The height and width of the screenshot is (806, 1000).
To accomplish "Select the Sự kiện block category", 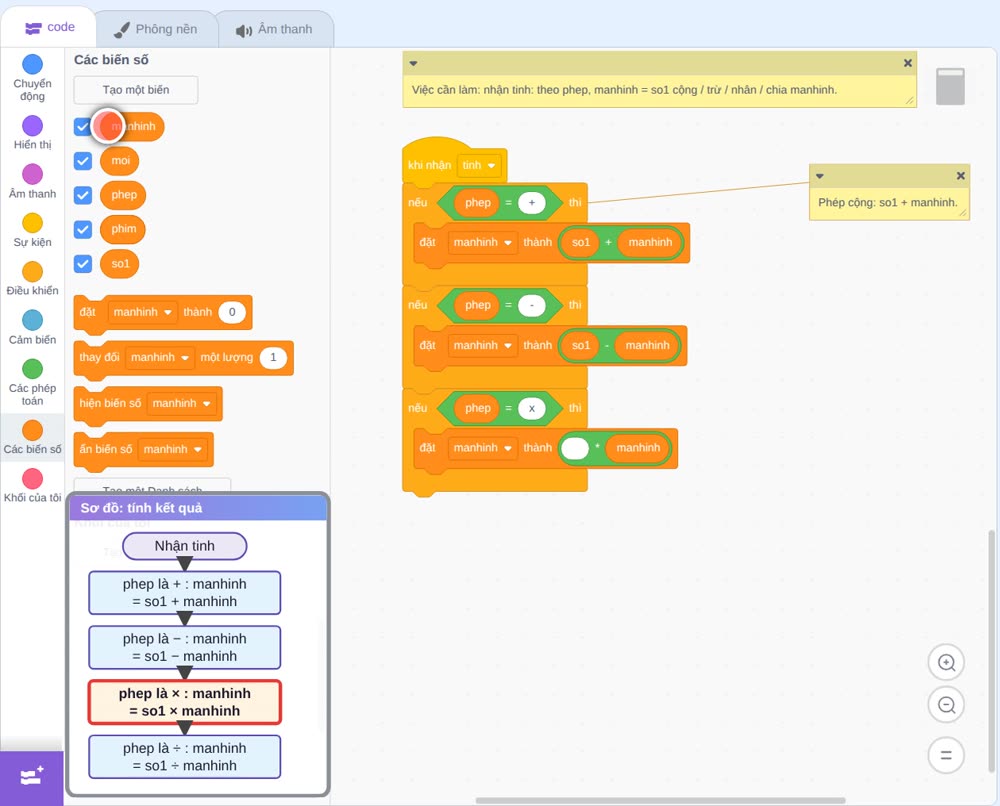I will 32,230.
